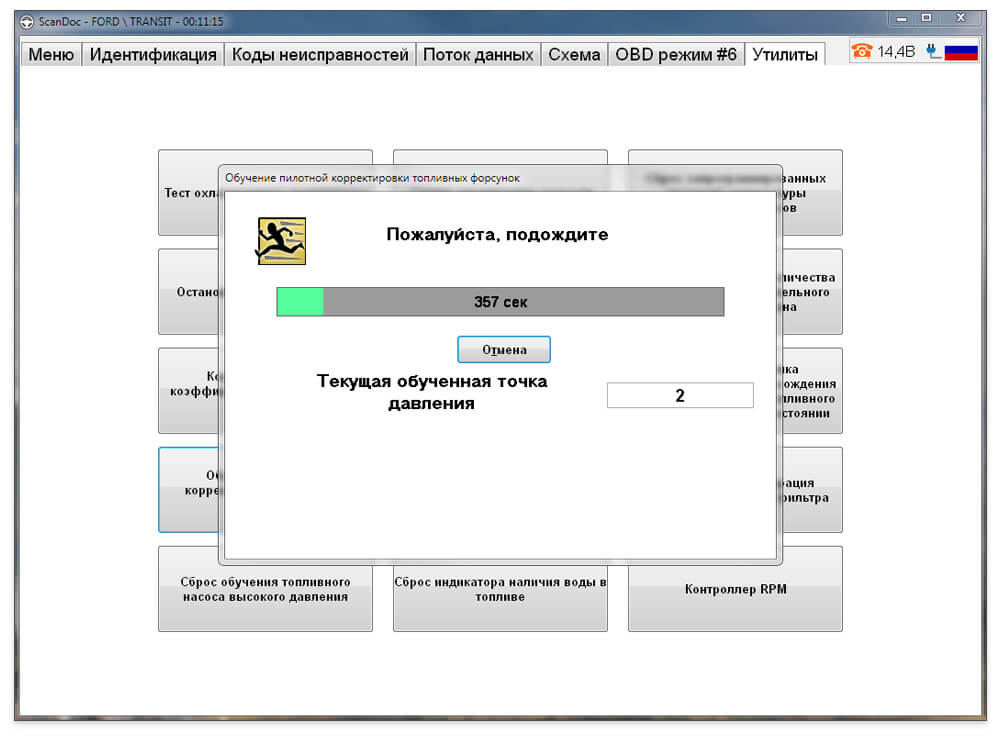Image resolution: width=1000 pixels, height=738 pixels.
Task: Cancel the learning with Отмена button
Action: point(504,350)
